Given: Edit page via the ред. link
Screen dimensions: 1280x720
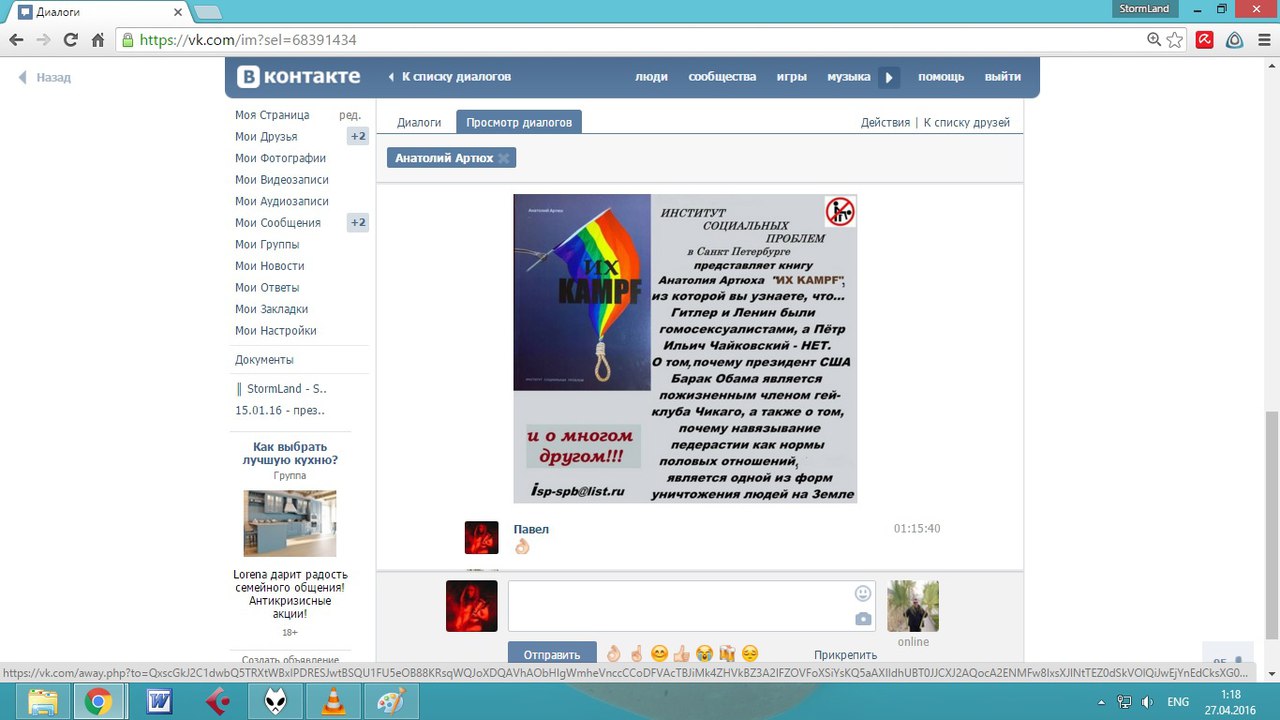Looking at the screenshot, I should [x=350, y=115].
